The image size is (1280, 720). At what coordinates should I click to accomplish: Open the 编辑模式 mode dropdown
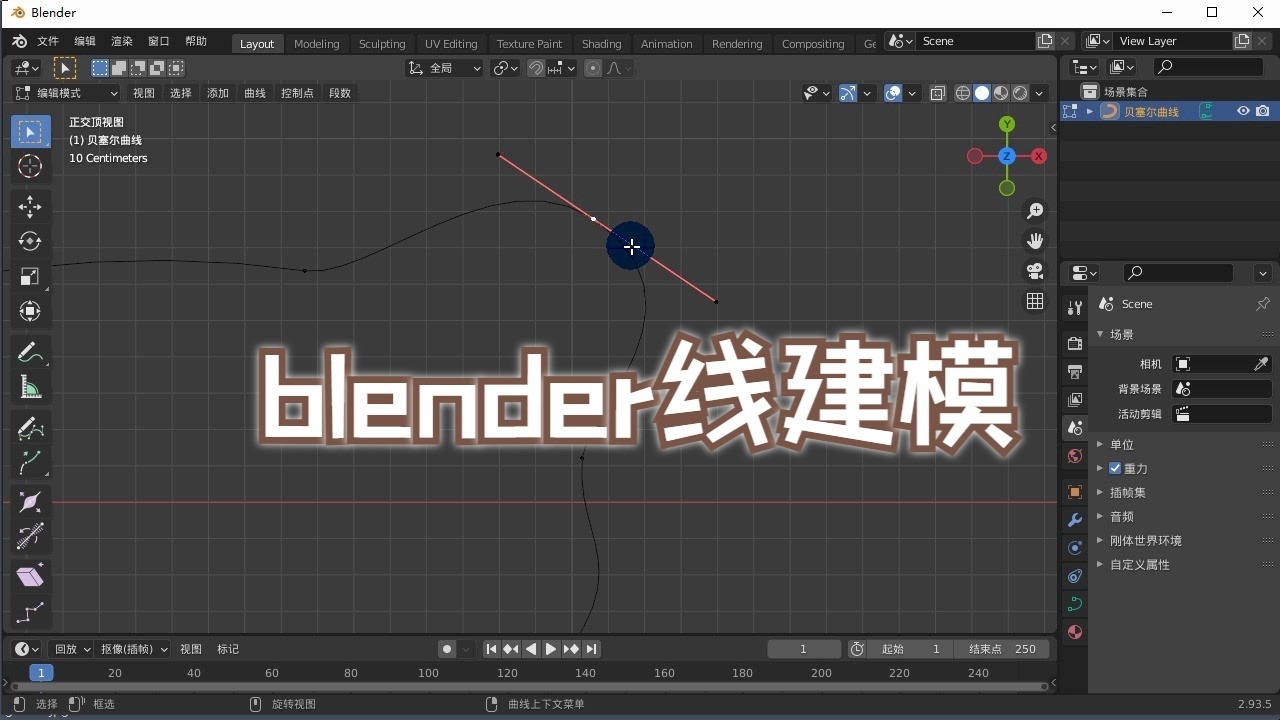coord(66,93)
